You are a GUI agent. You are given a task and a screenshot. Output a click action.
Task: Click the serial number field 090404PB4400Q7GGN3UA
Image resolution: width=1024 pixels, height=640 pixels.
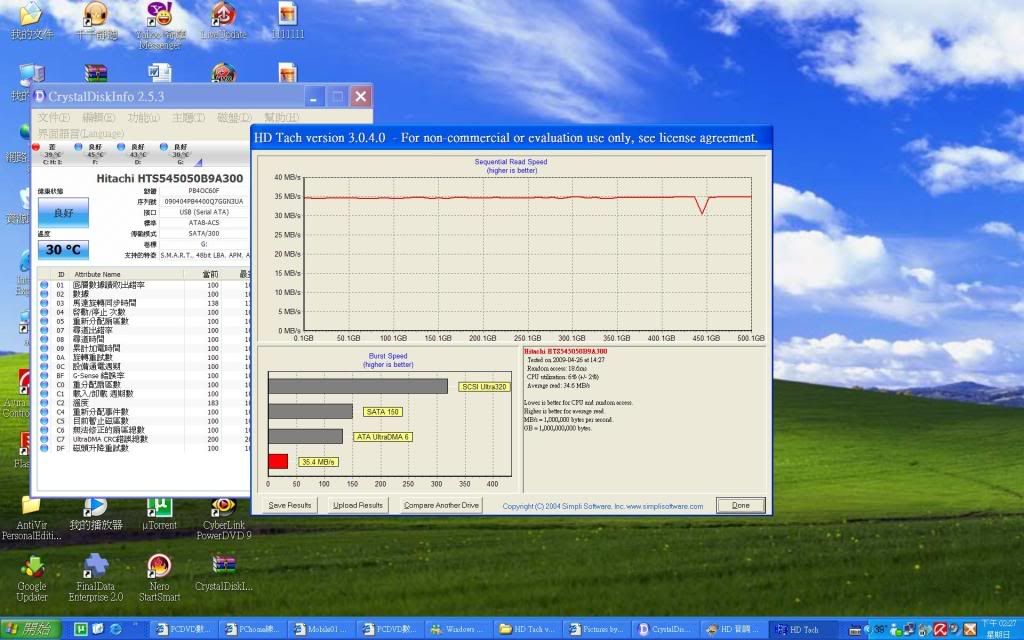click(x=204, y=202)
